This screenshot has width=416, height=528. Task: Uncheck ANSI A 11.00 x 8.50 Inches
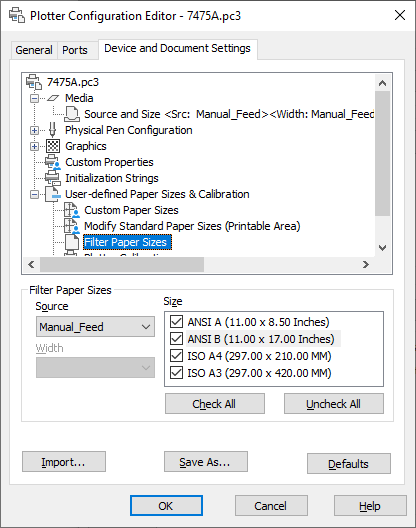177,322
